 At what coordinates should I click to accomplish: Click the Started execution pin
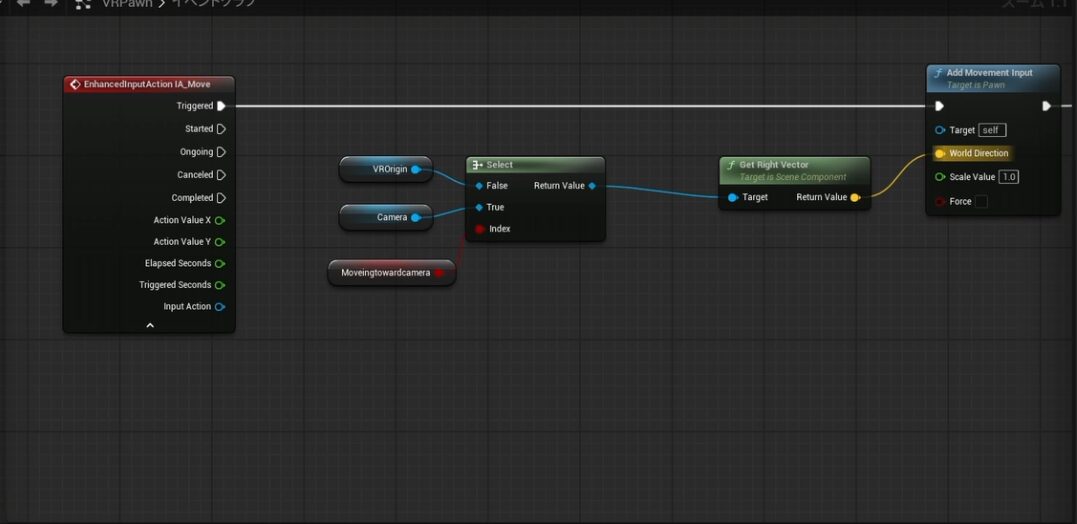click(x=221, y=129)
